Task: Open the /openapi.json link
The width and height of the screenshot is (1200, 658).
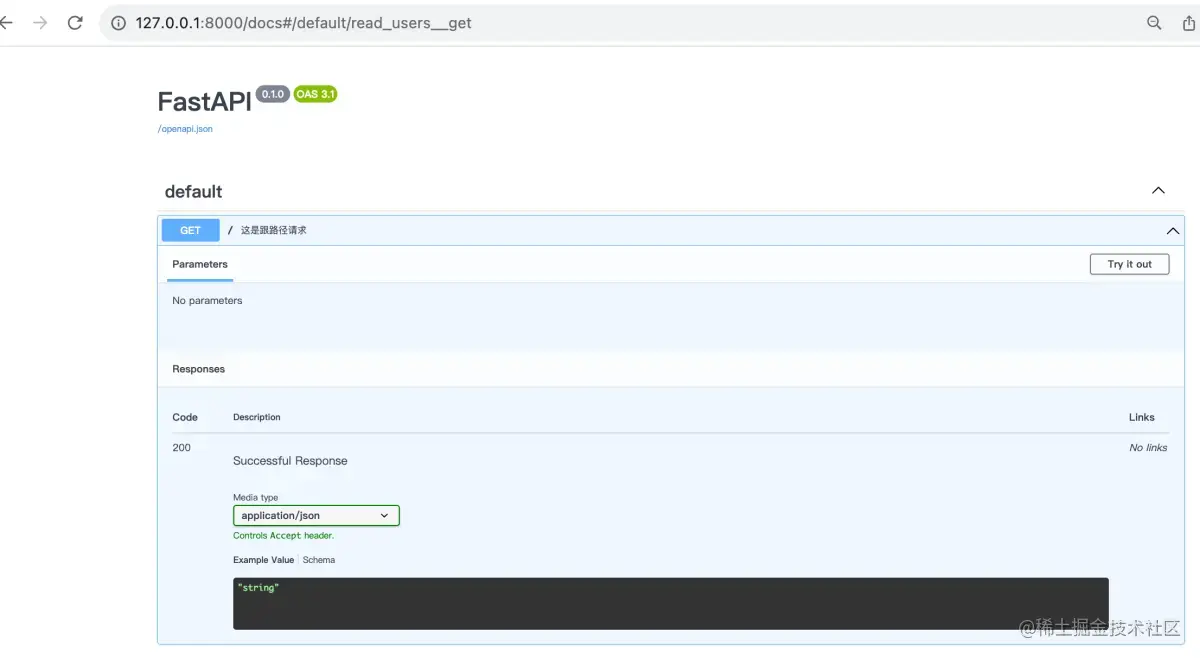Action: 185,129
